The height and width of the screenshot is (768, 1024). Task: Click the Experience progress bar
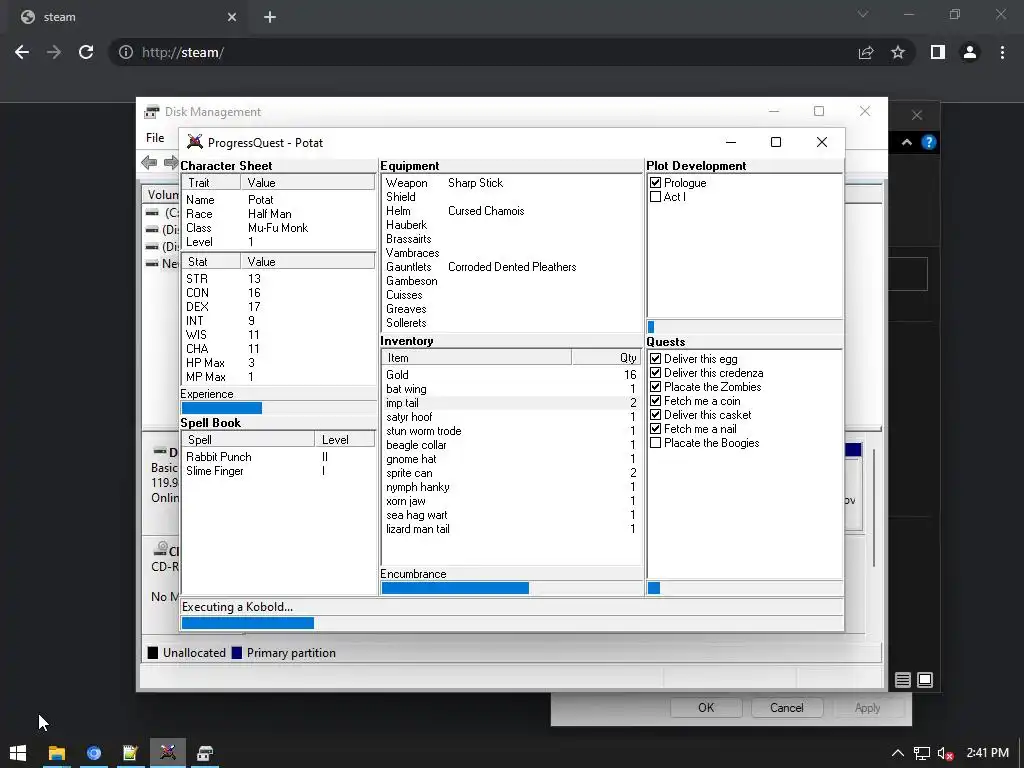pos(278,408)
